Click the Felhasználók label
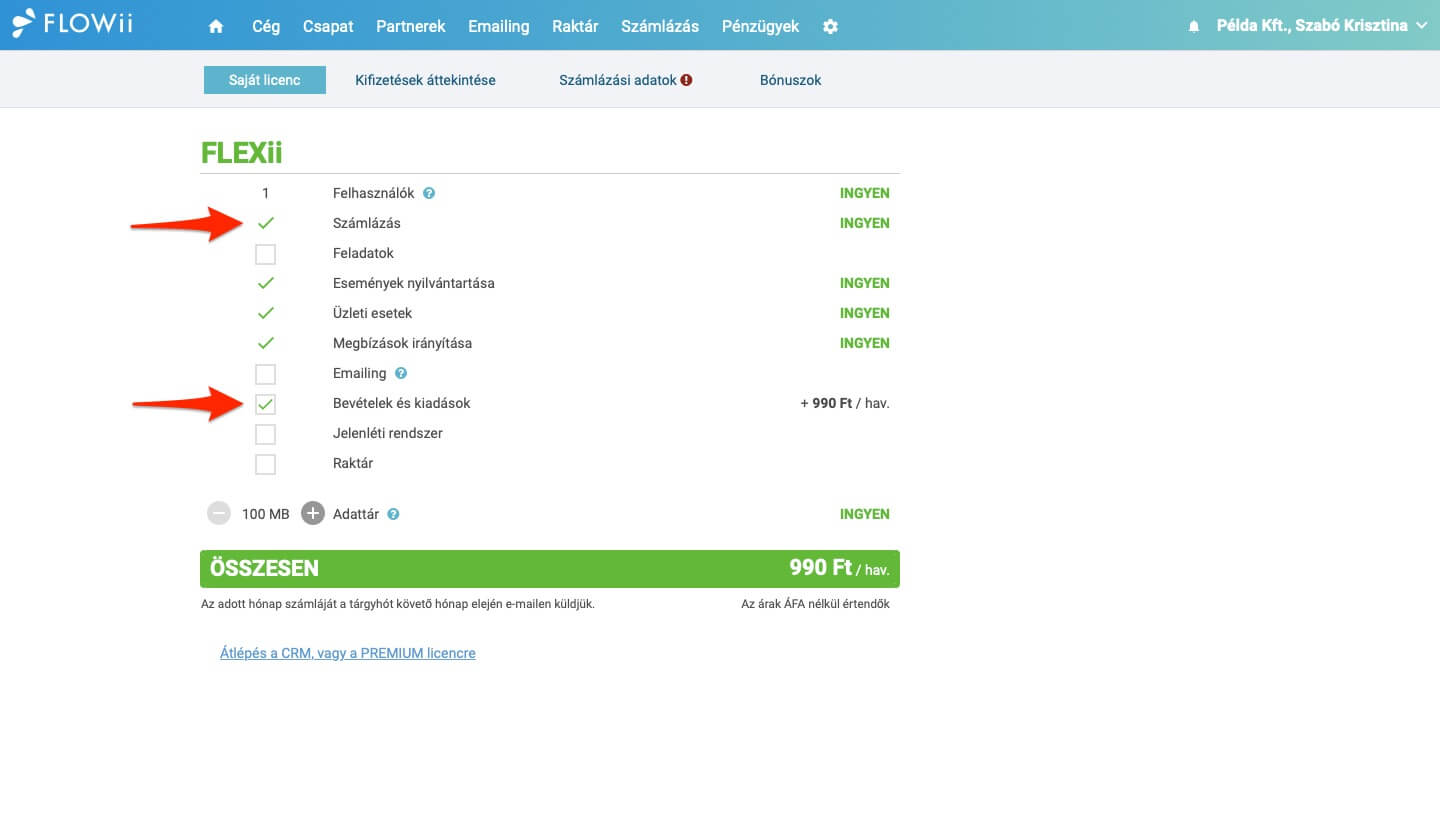Image resolution: width=1440 pixels, height=835 pixels. coord(374,193)
